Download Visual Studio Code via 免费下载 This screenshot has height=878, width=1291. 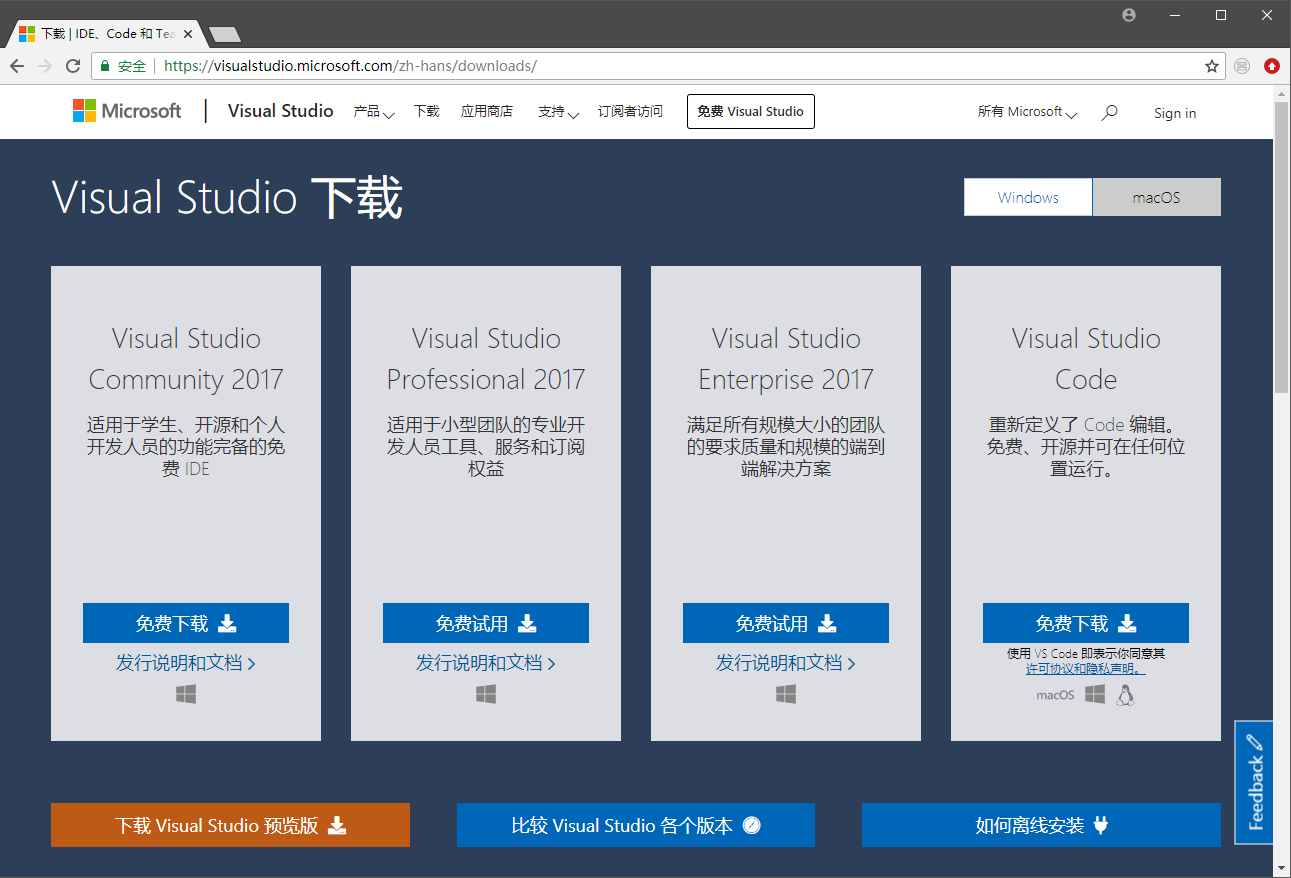(x=1086, y=623)
